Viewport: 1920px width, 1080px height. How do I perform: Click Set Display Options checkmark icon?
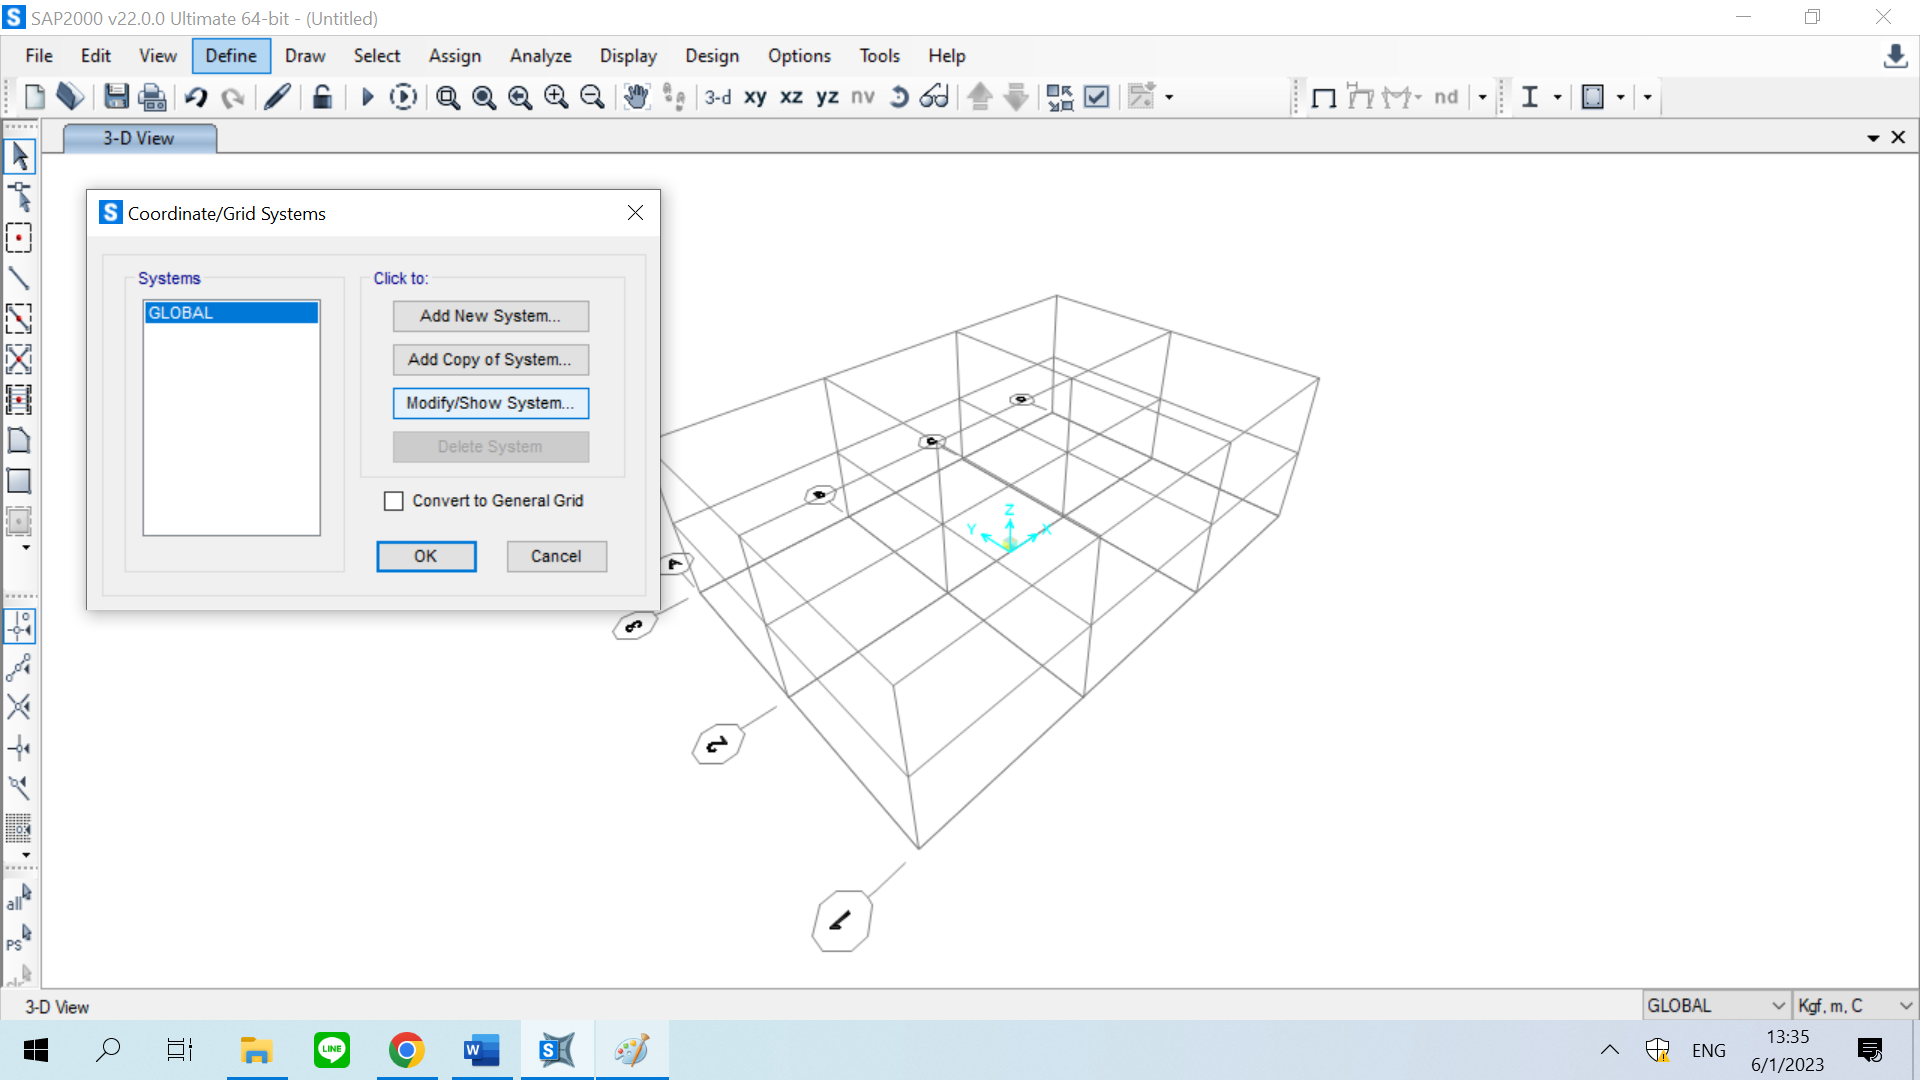pyautogui.click(x=1097, y=97)
